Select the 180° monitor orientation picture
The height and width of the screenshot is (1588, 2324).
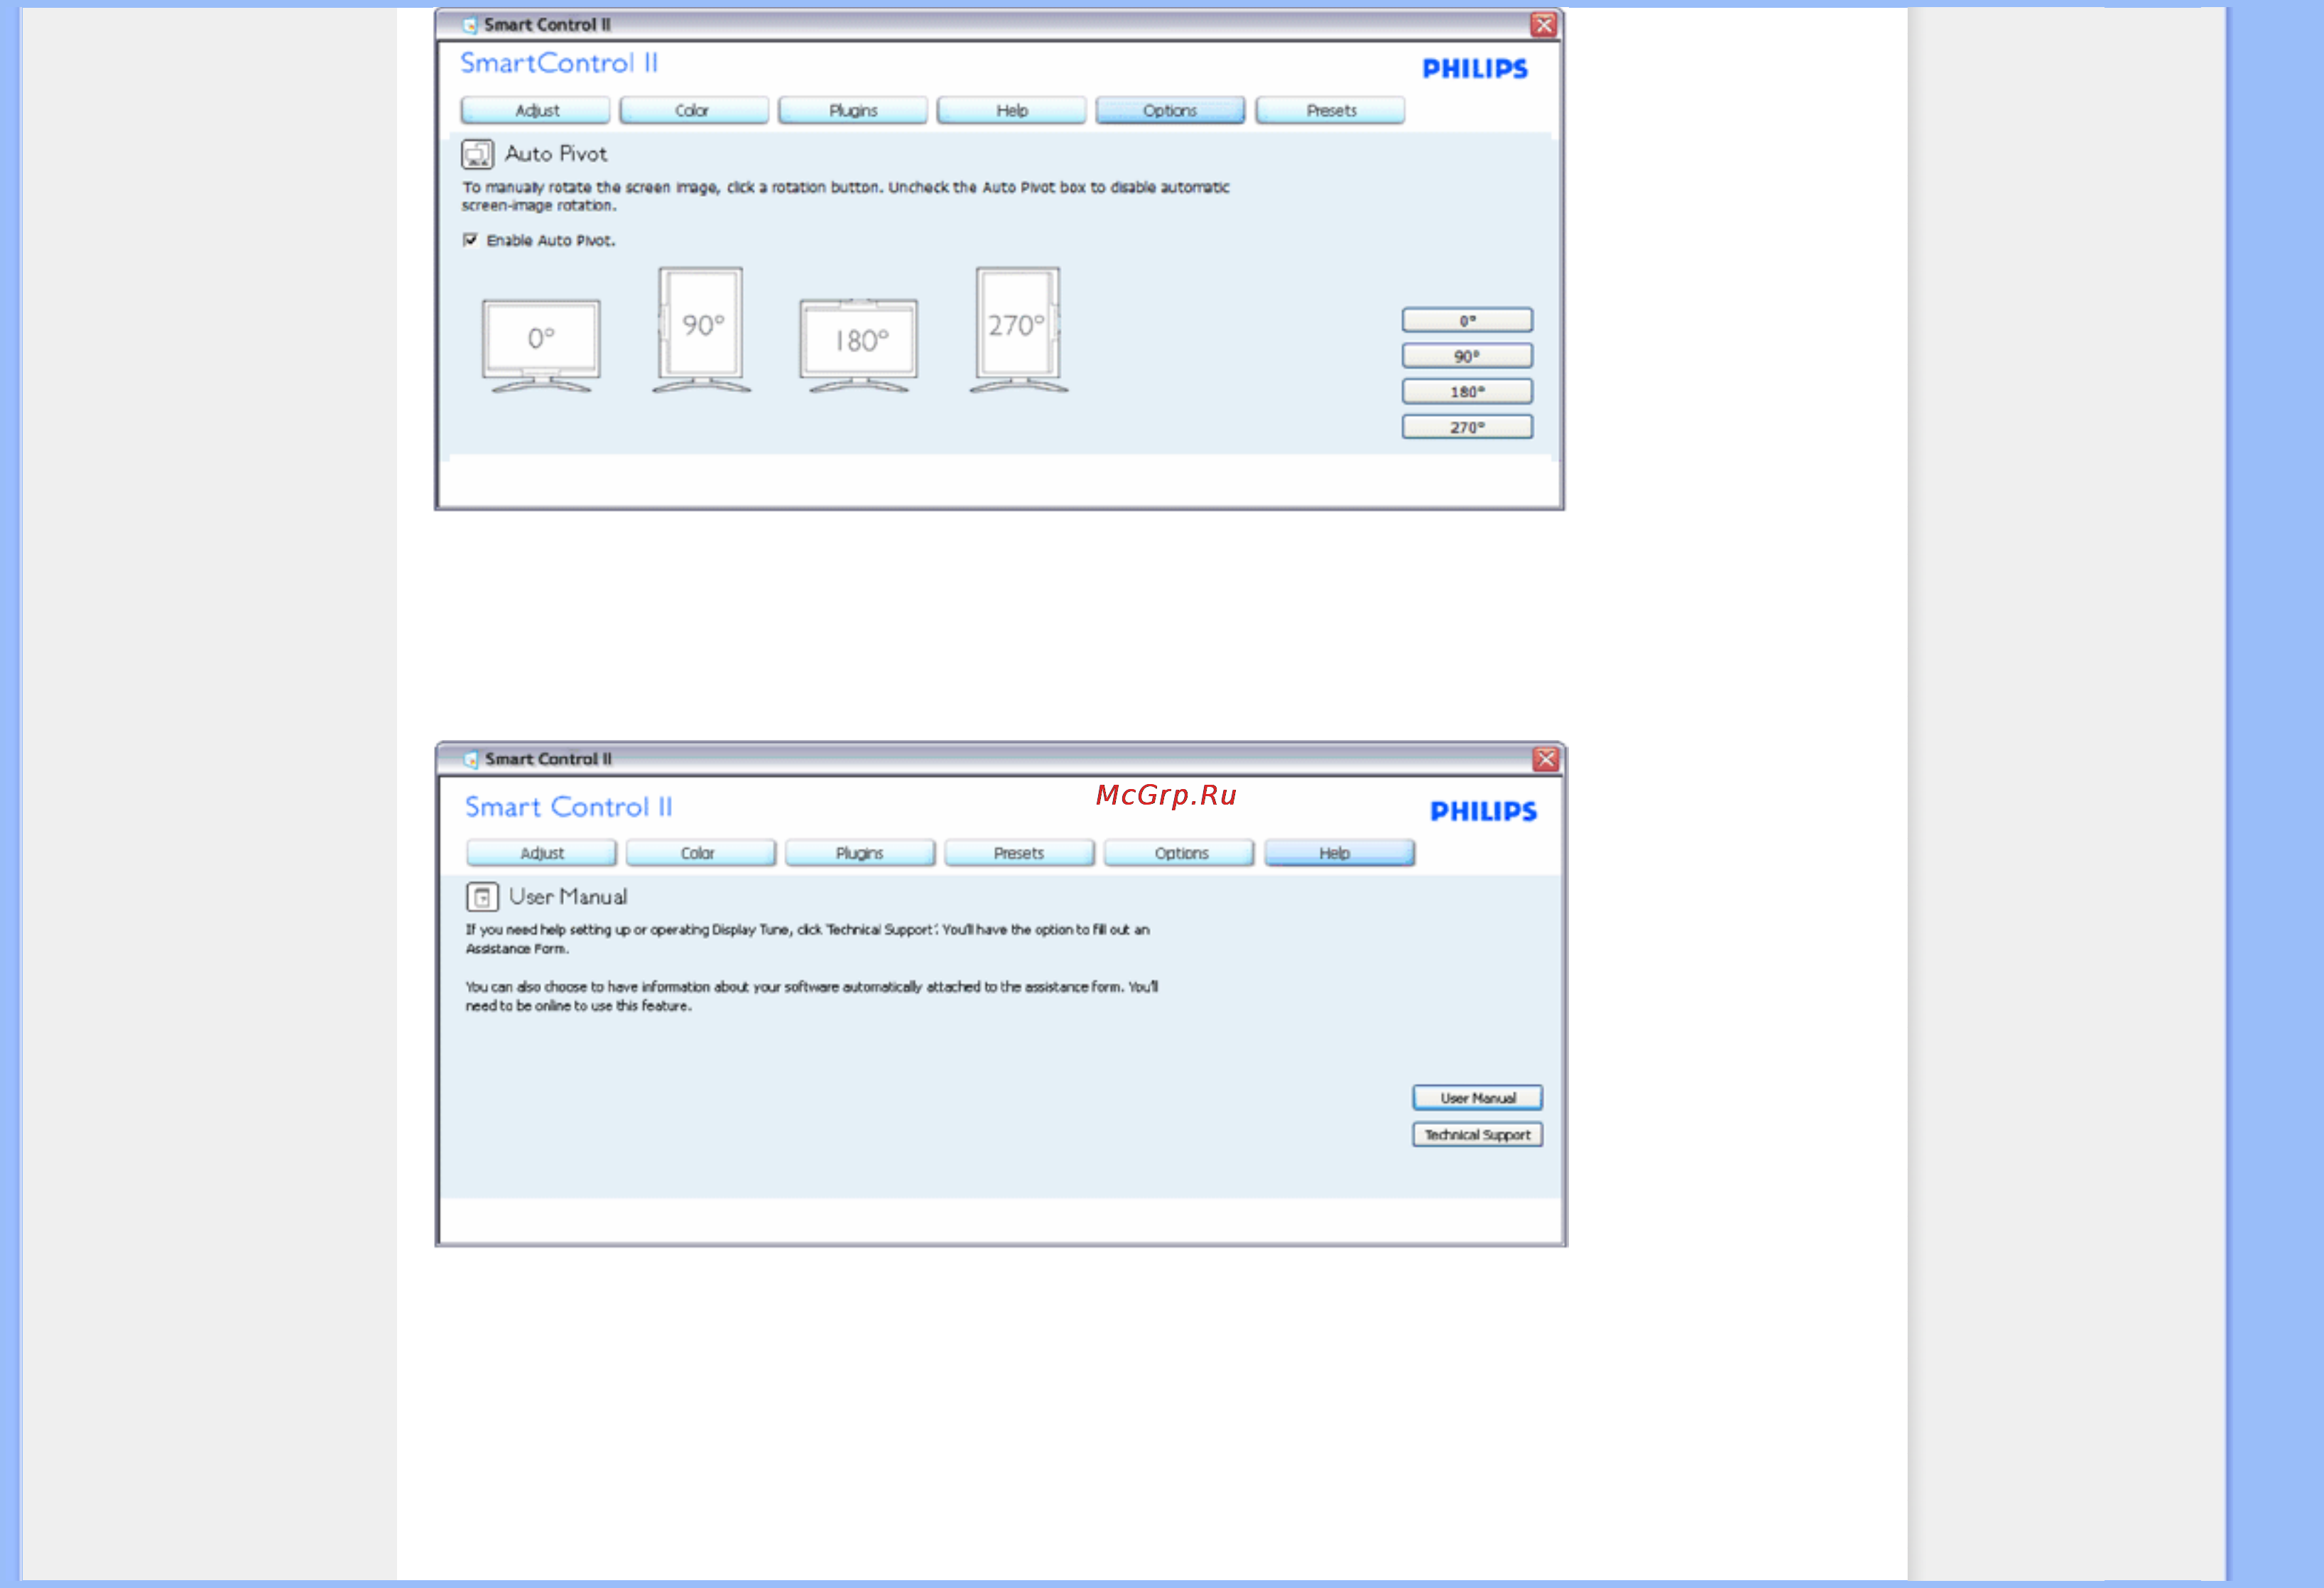pos(858,345)
